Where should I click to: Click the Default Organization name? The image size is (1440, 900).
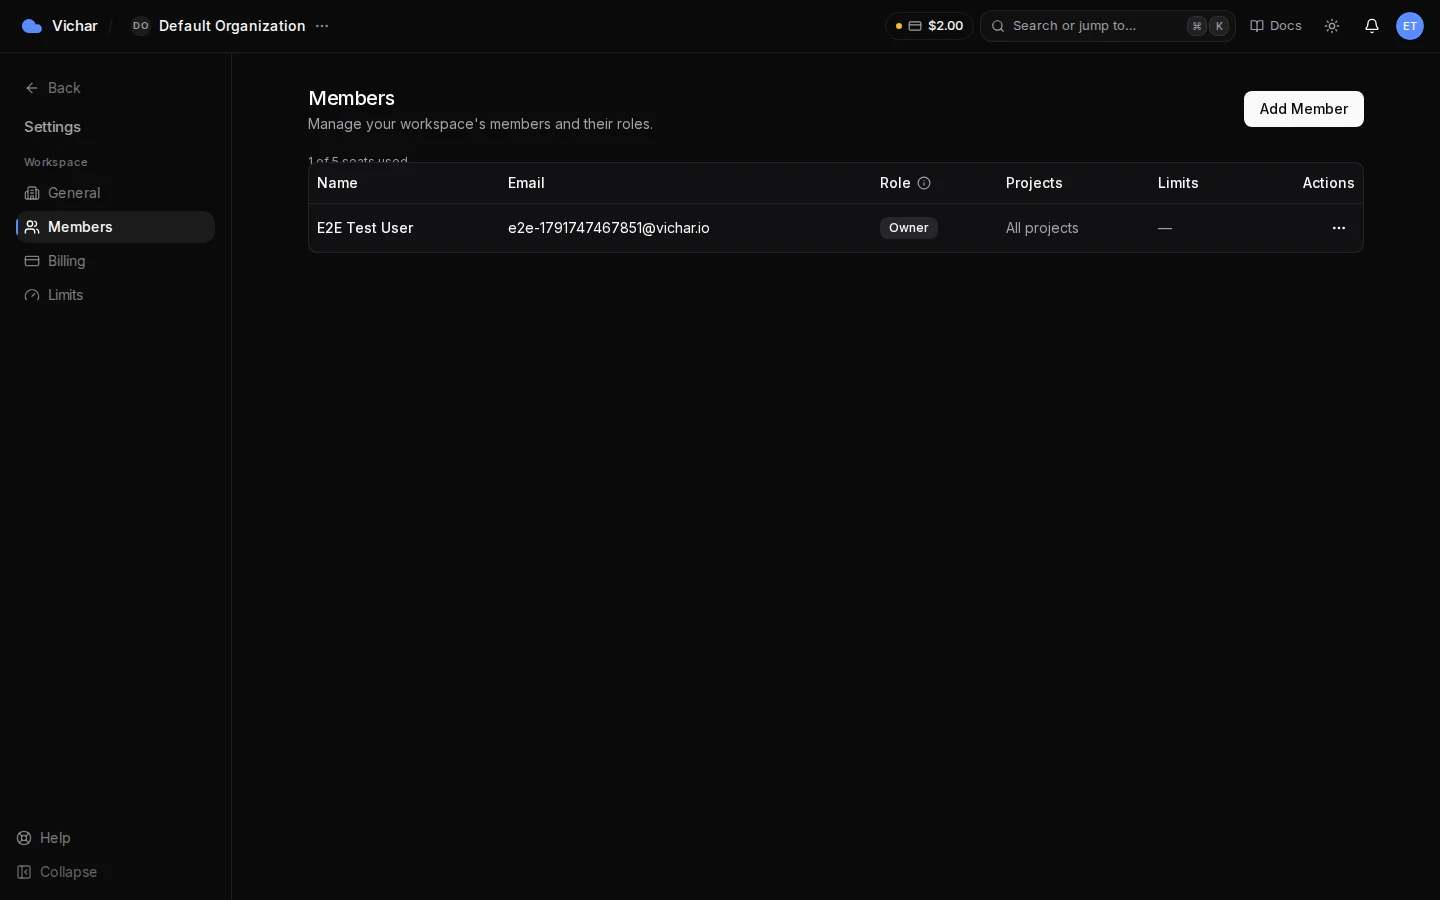click(232, 26)
